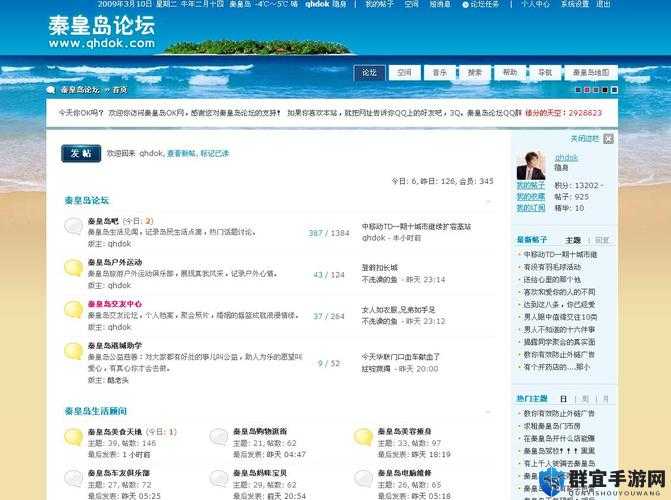Screen dimensions: 671x500
Task: Click the 秦皇岛购物逛街 bubble icon
Action: click(x=218, y=437)
